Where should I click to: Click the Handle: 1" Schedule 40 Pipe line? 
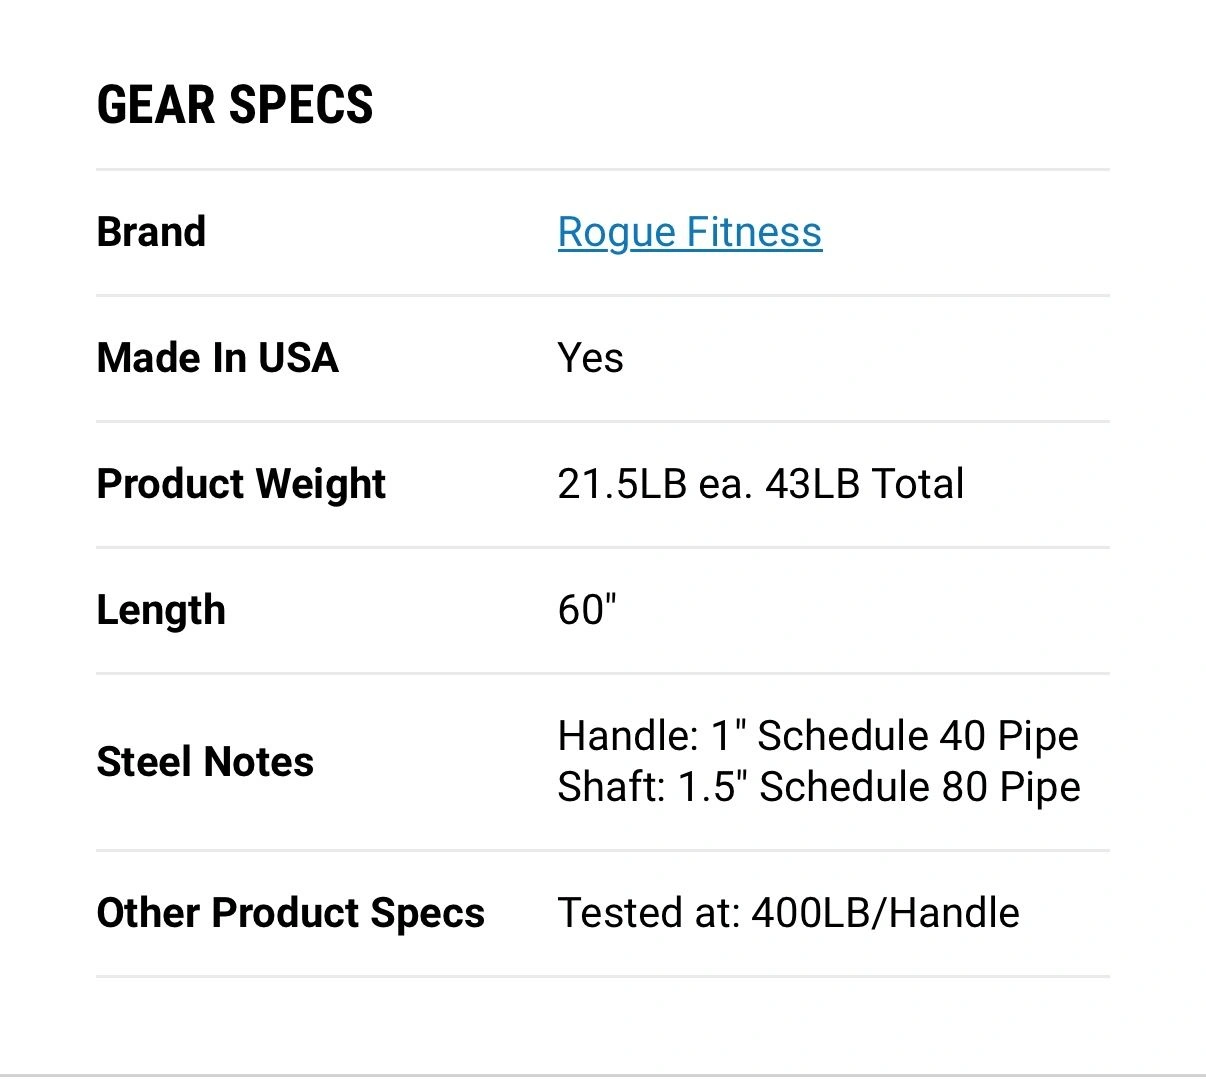[x=818, y=736]
